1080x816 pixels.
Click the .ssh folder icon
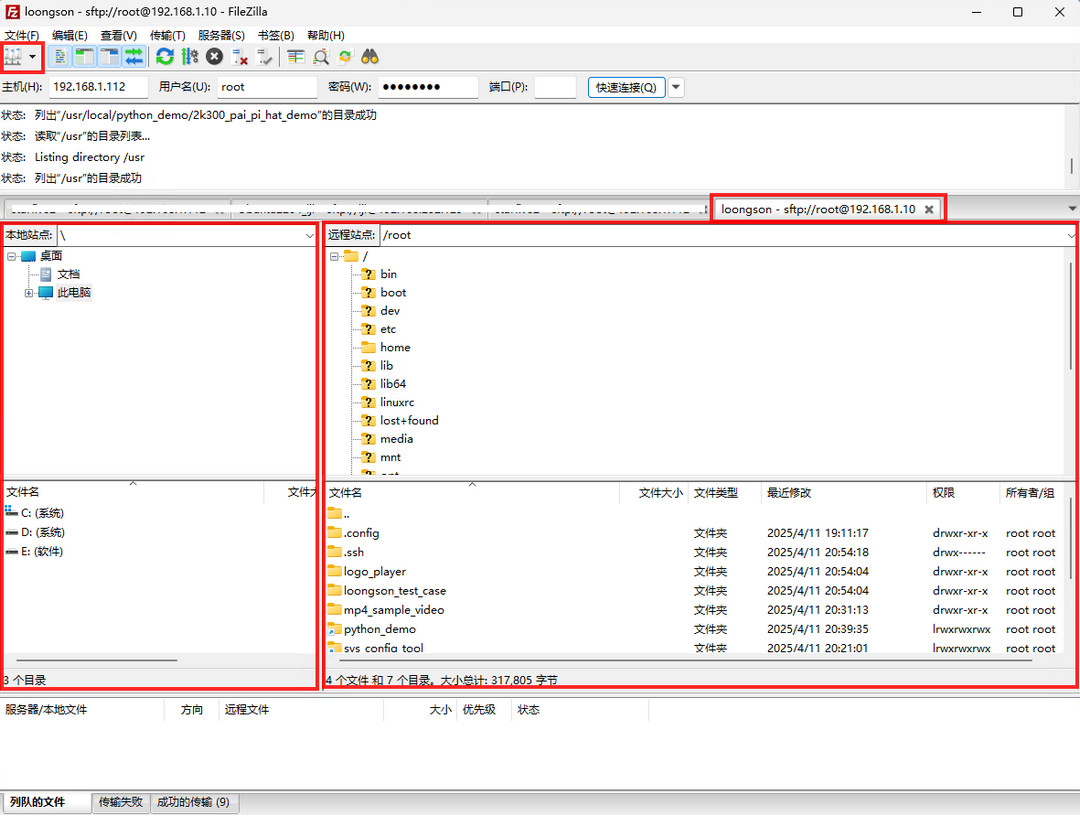(x=335, y=552)
